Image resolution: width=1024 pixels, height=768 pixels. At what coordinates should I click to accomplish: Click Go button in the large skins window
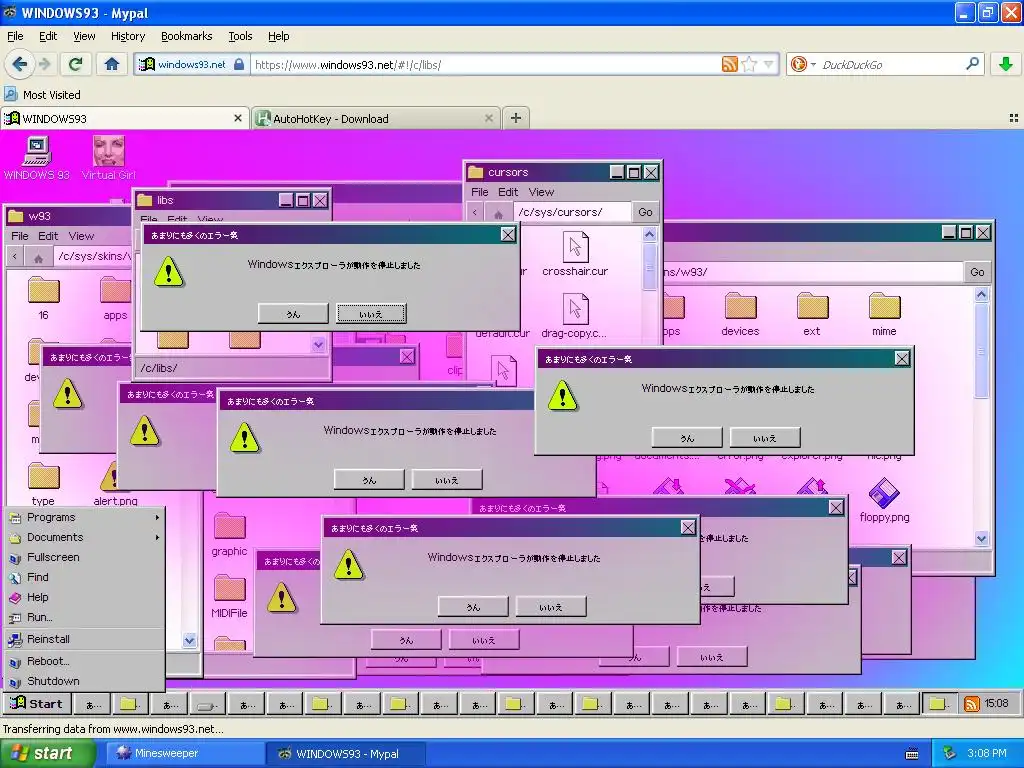tap(977, 272)
